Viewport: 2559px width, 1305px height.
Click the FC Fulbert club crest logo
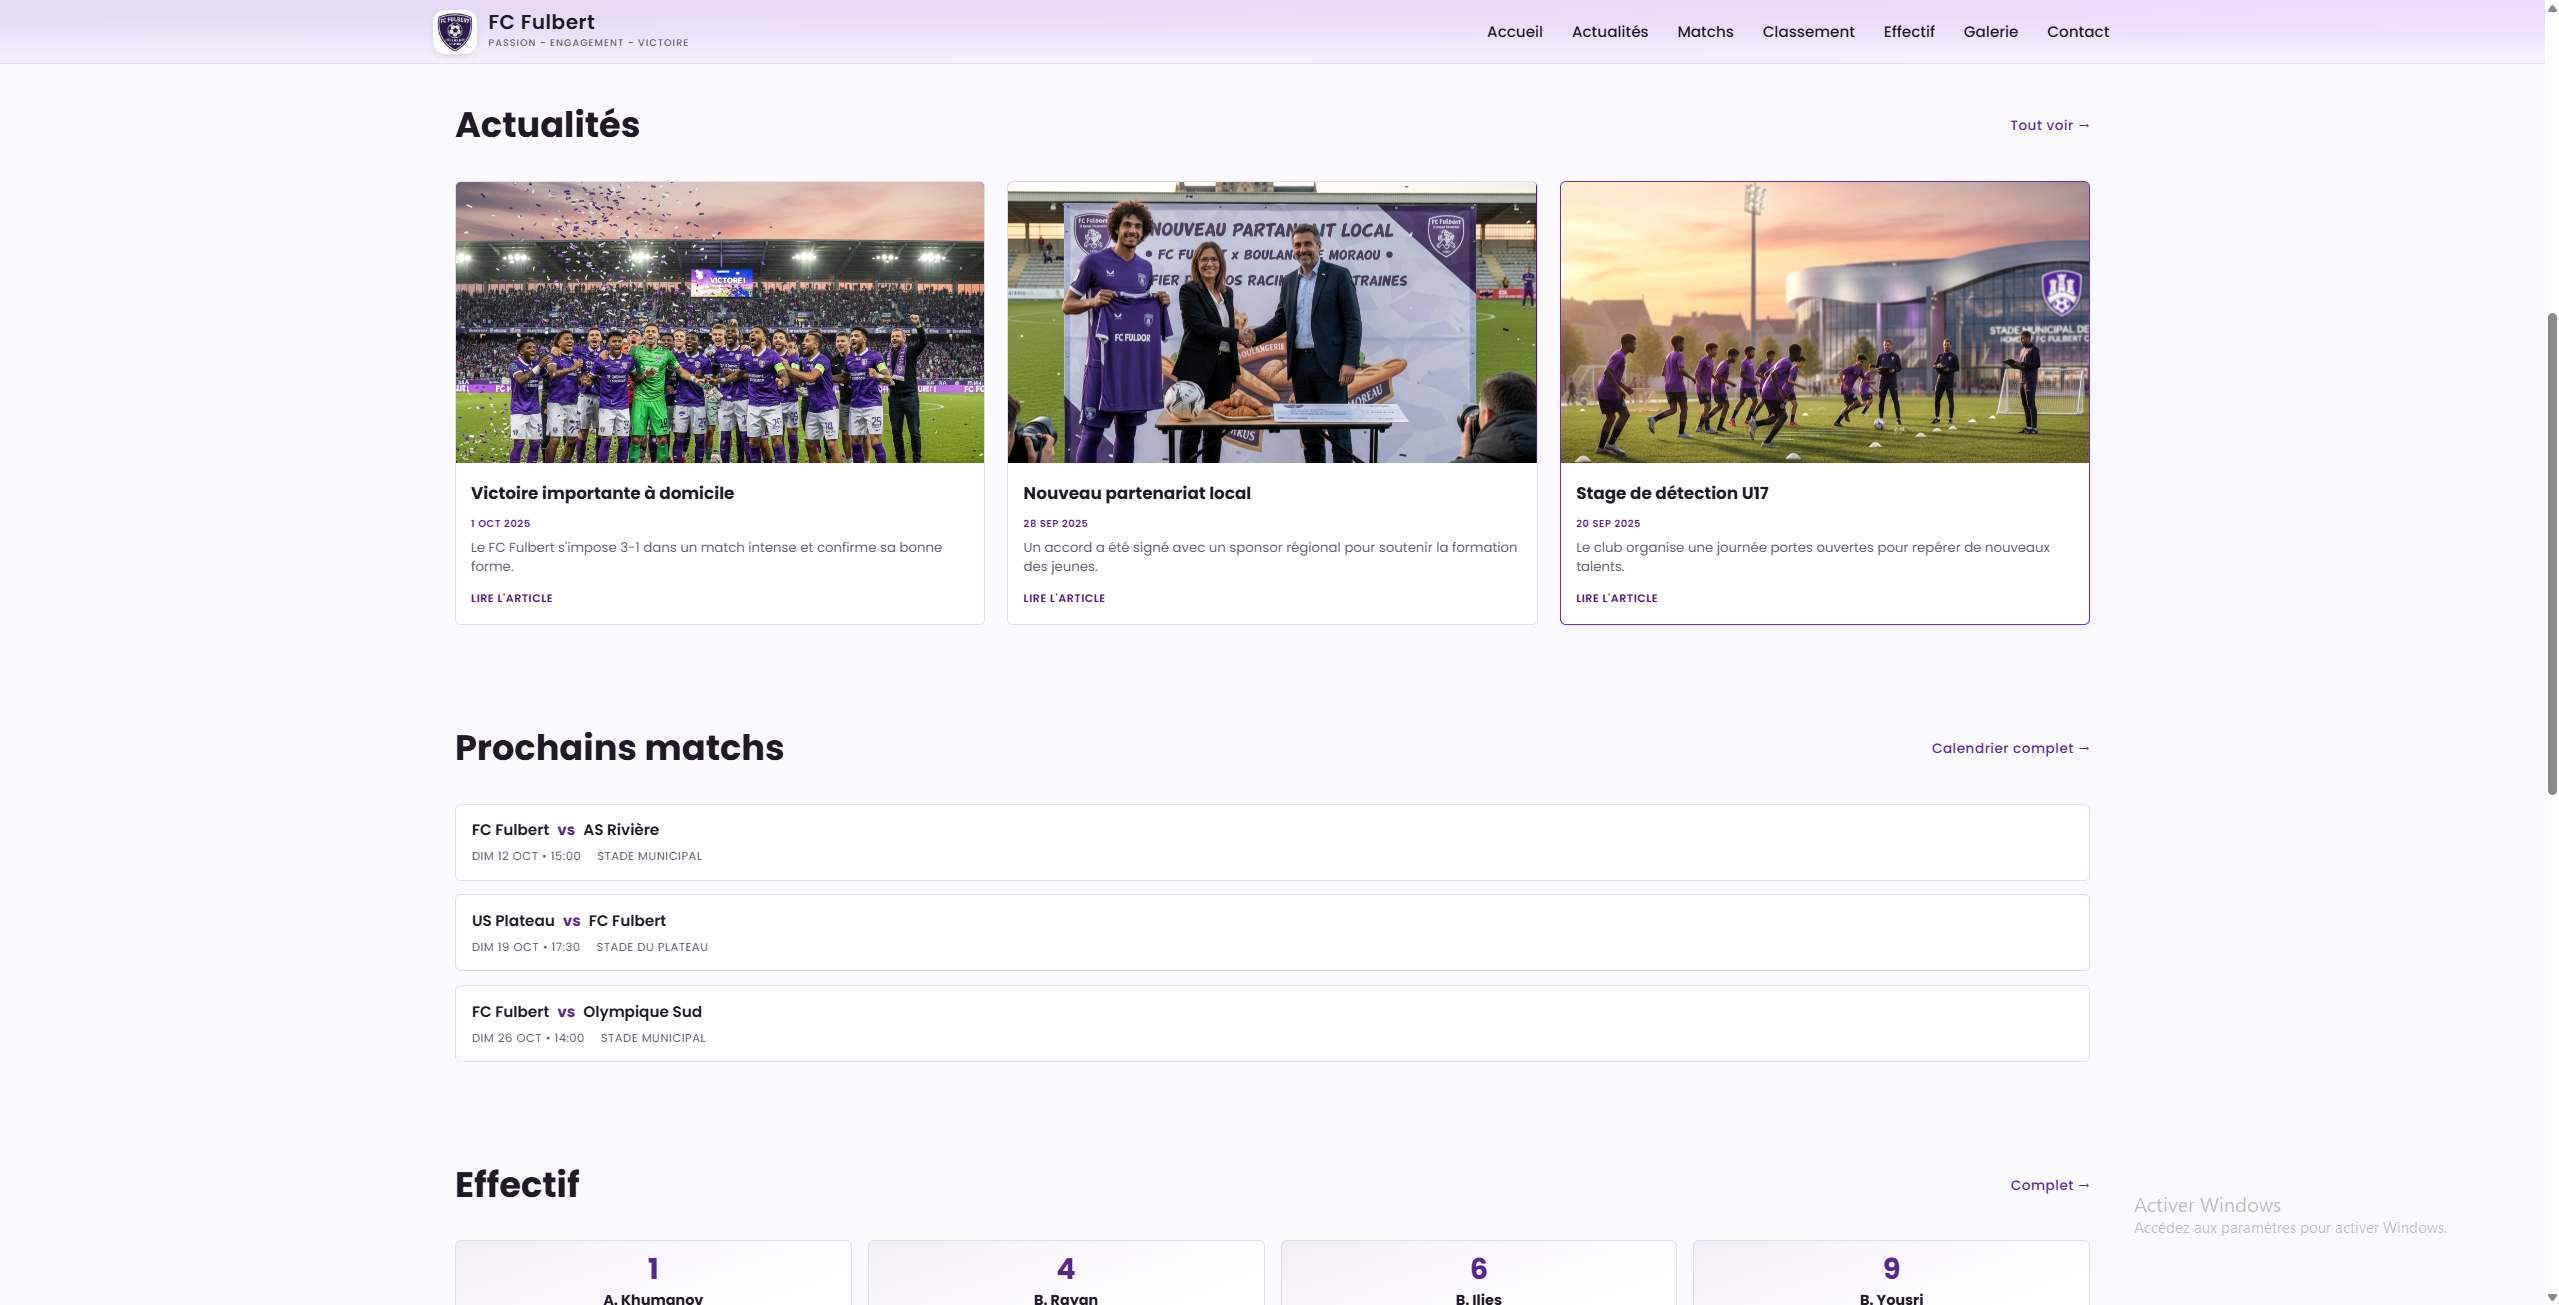click(x=455, y=31)
